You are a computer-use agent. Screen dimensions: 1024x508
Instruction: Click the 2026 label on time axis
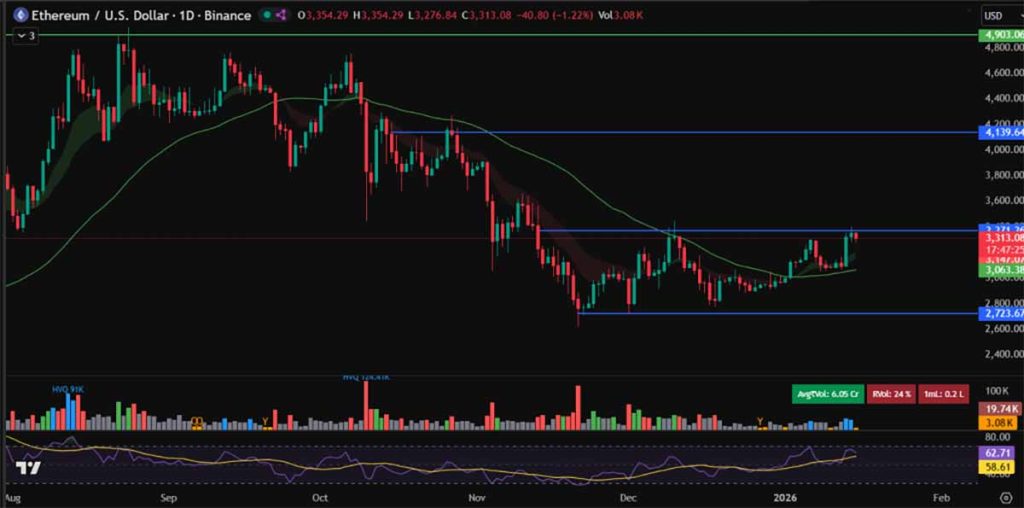[x=784, y=497]
